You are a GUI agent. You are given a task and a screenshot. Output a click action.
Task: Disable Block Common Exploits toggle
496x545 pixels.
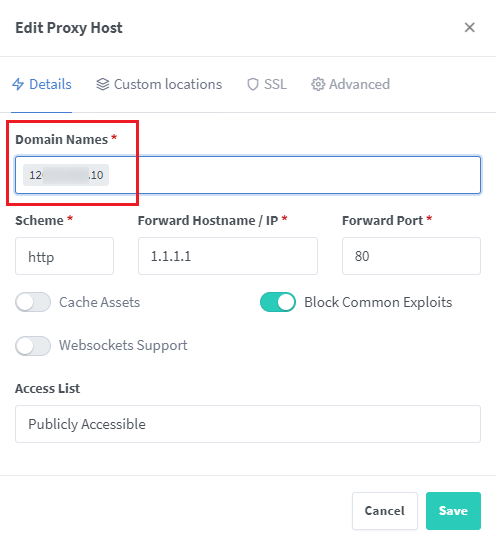point(278,302)
